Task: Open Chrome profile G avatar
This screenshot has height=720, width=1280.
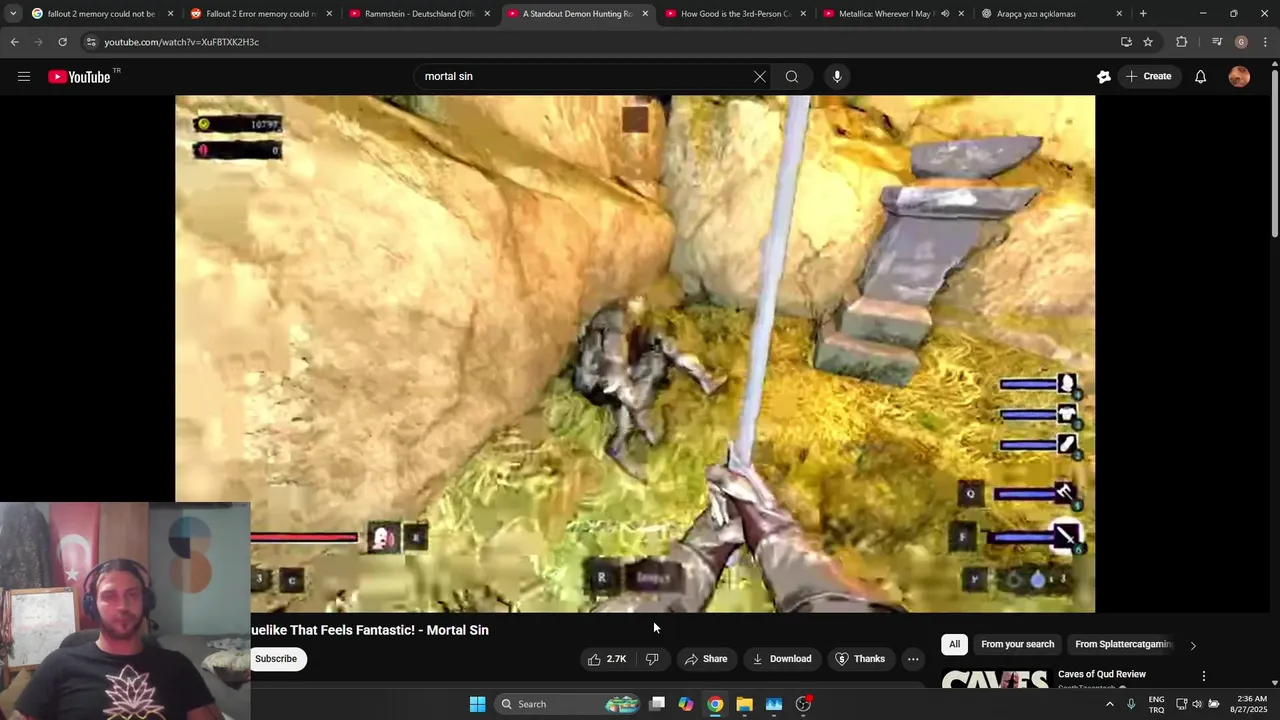Action: tap(1241, 42)
